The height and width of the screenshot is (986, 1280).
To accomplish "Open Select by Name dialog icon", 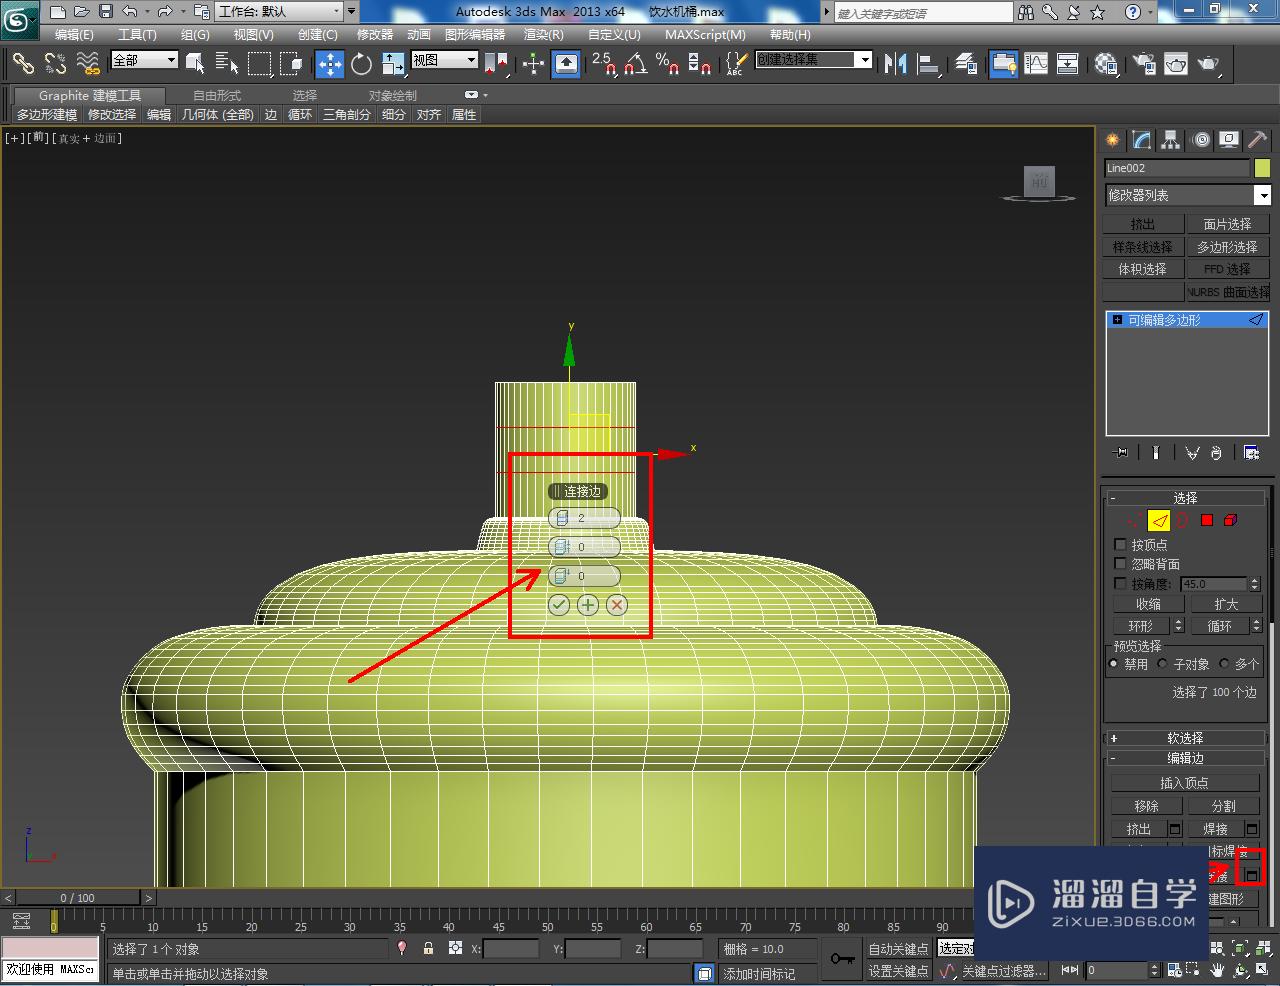I will 227,63.
